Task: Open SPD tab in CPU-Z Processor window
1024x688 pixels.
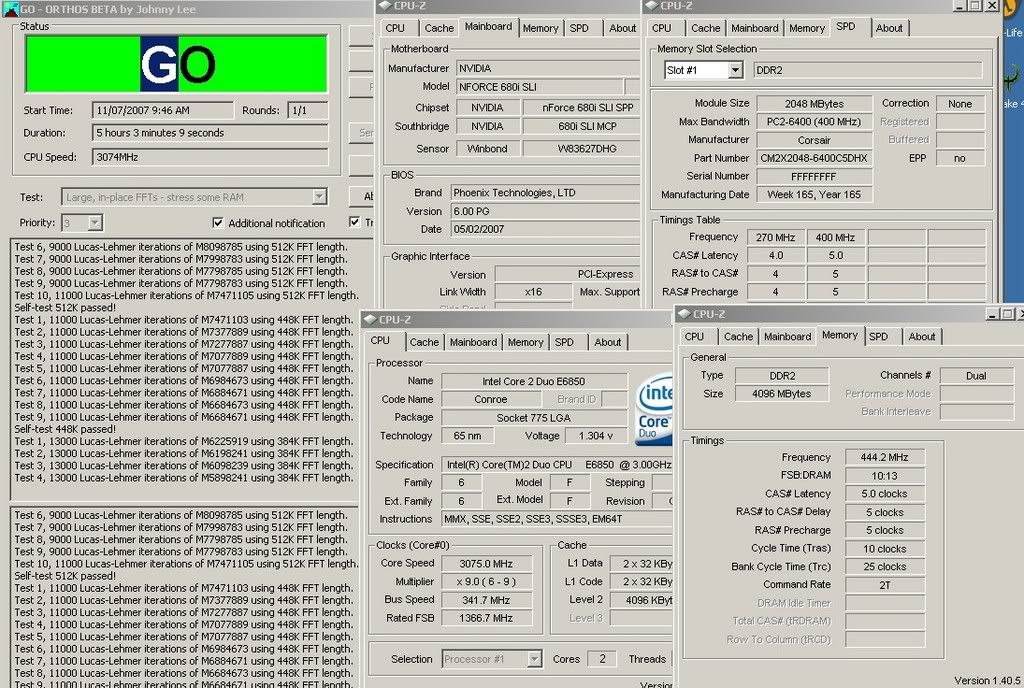Action: coord(564,342)
